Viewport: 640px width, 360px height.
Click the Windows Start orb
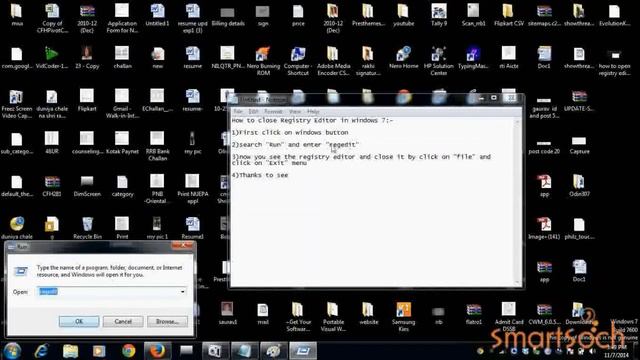(x=12, y=351)
